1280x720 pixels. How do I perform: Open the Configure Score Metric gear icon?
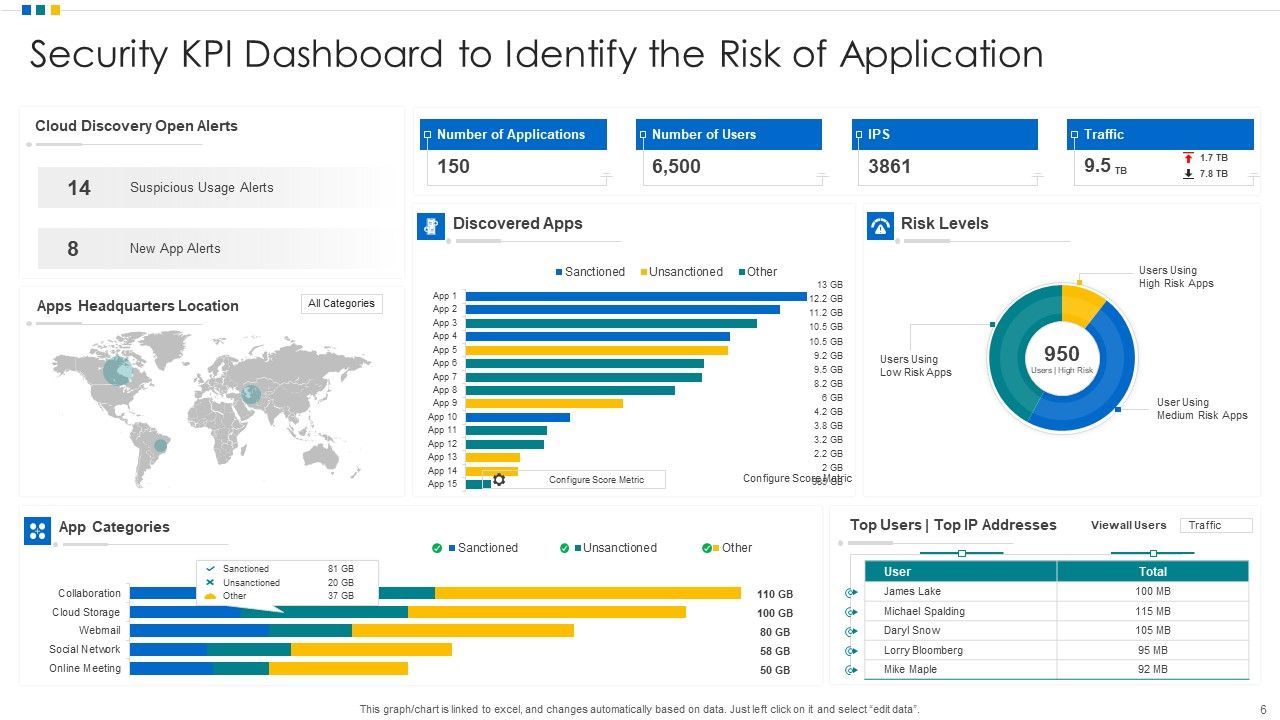498,479
